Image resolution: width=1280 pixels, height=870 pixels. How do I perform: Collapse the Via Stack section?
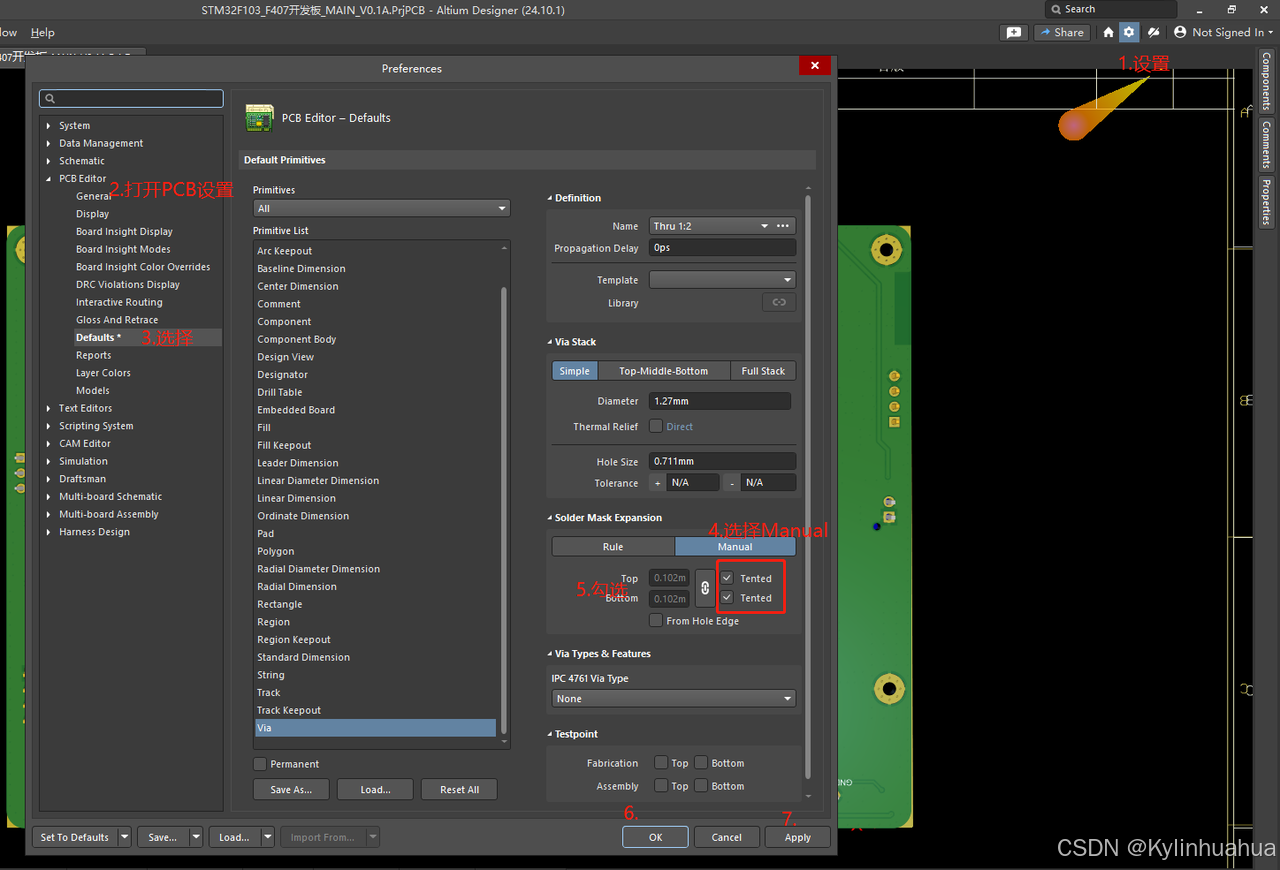[x=550, y=342]
